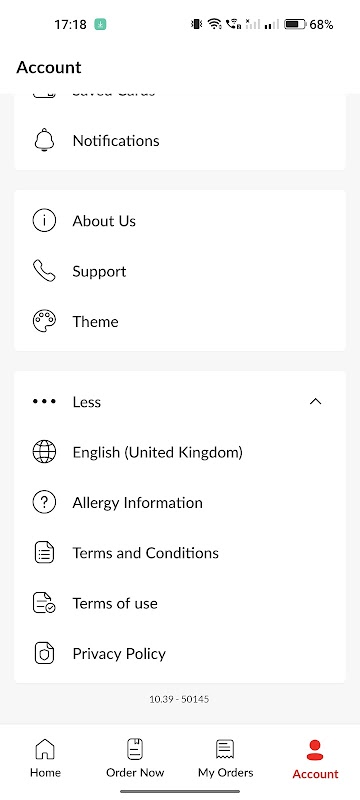360x800 pixels.
Task: Tap the Support phone icon
Action: click(x=44, y=271)
